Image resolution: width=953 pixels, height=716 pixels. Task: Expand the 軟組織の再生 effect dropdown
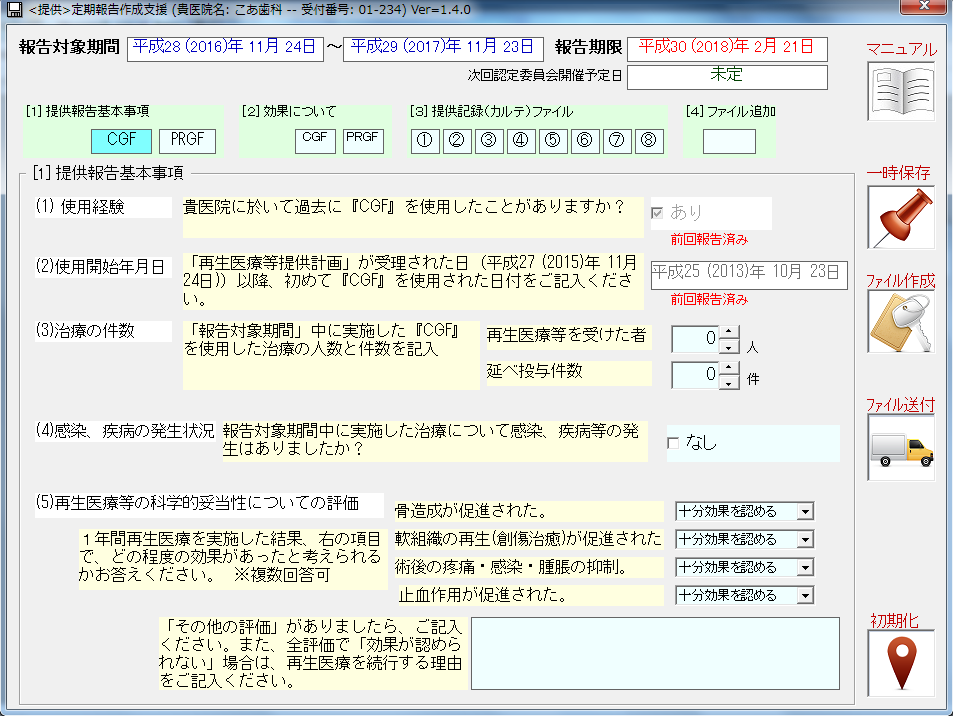coord(805,540)
